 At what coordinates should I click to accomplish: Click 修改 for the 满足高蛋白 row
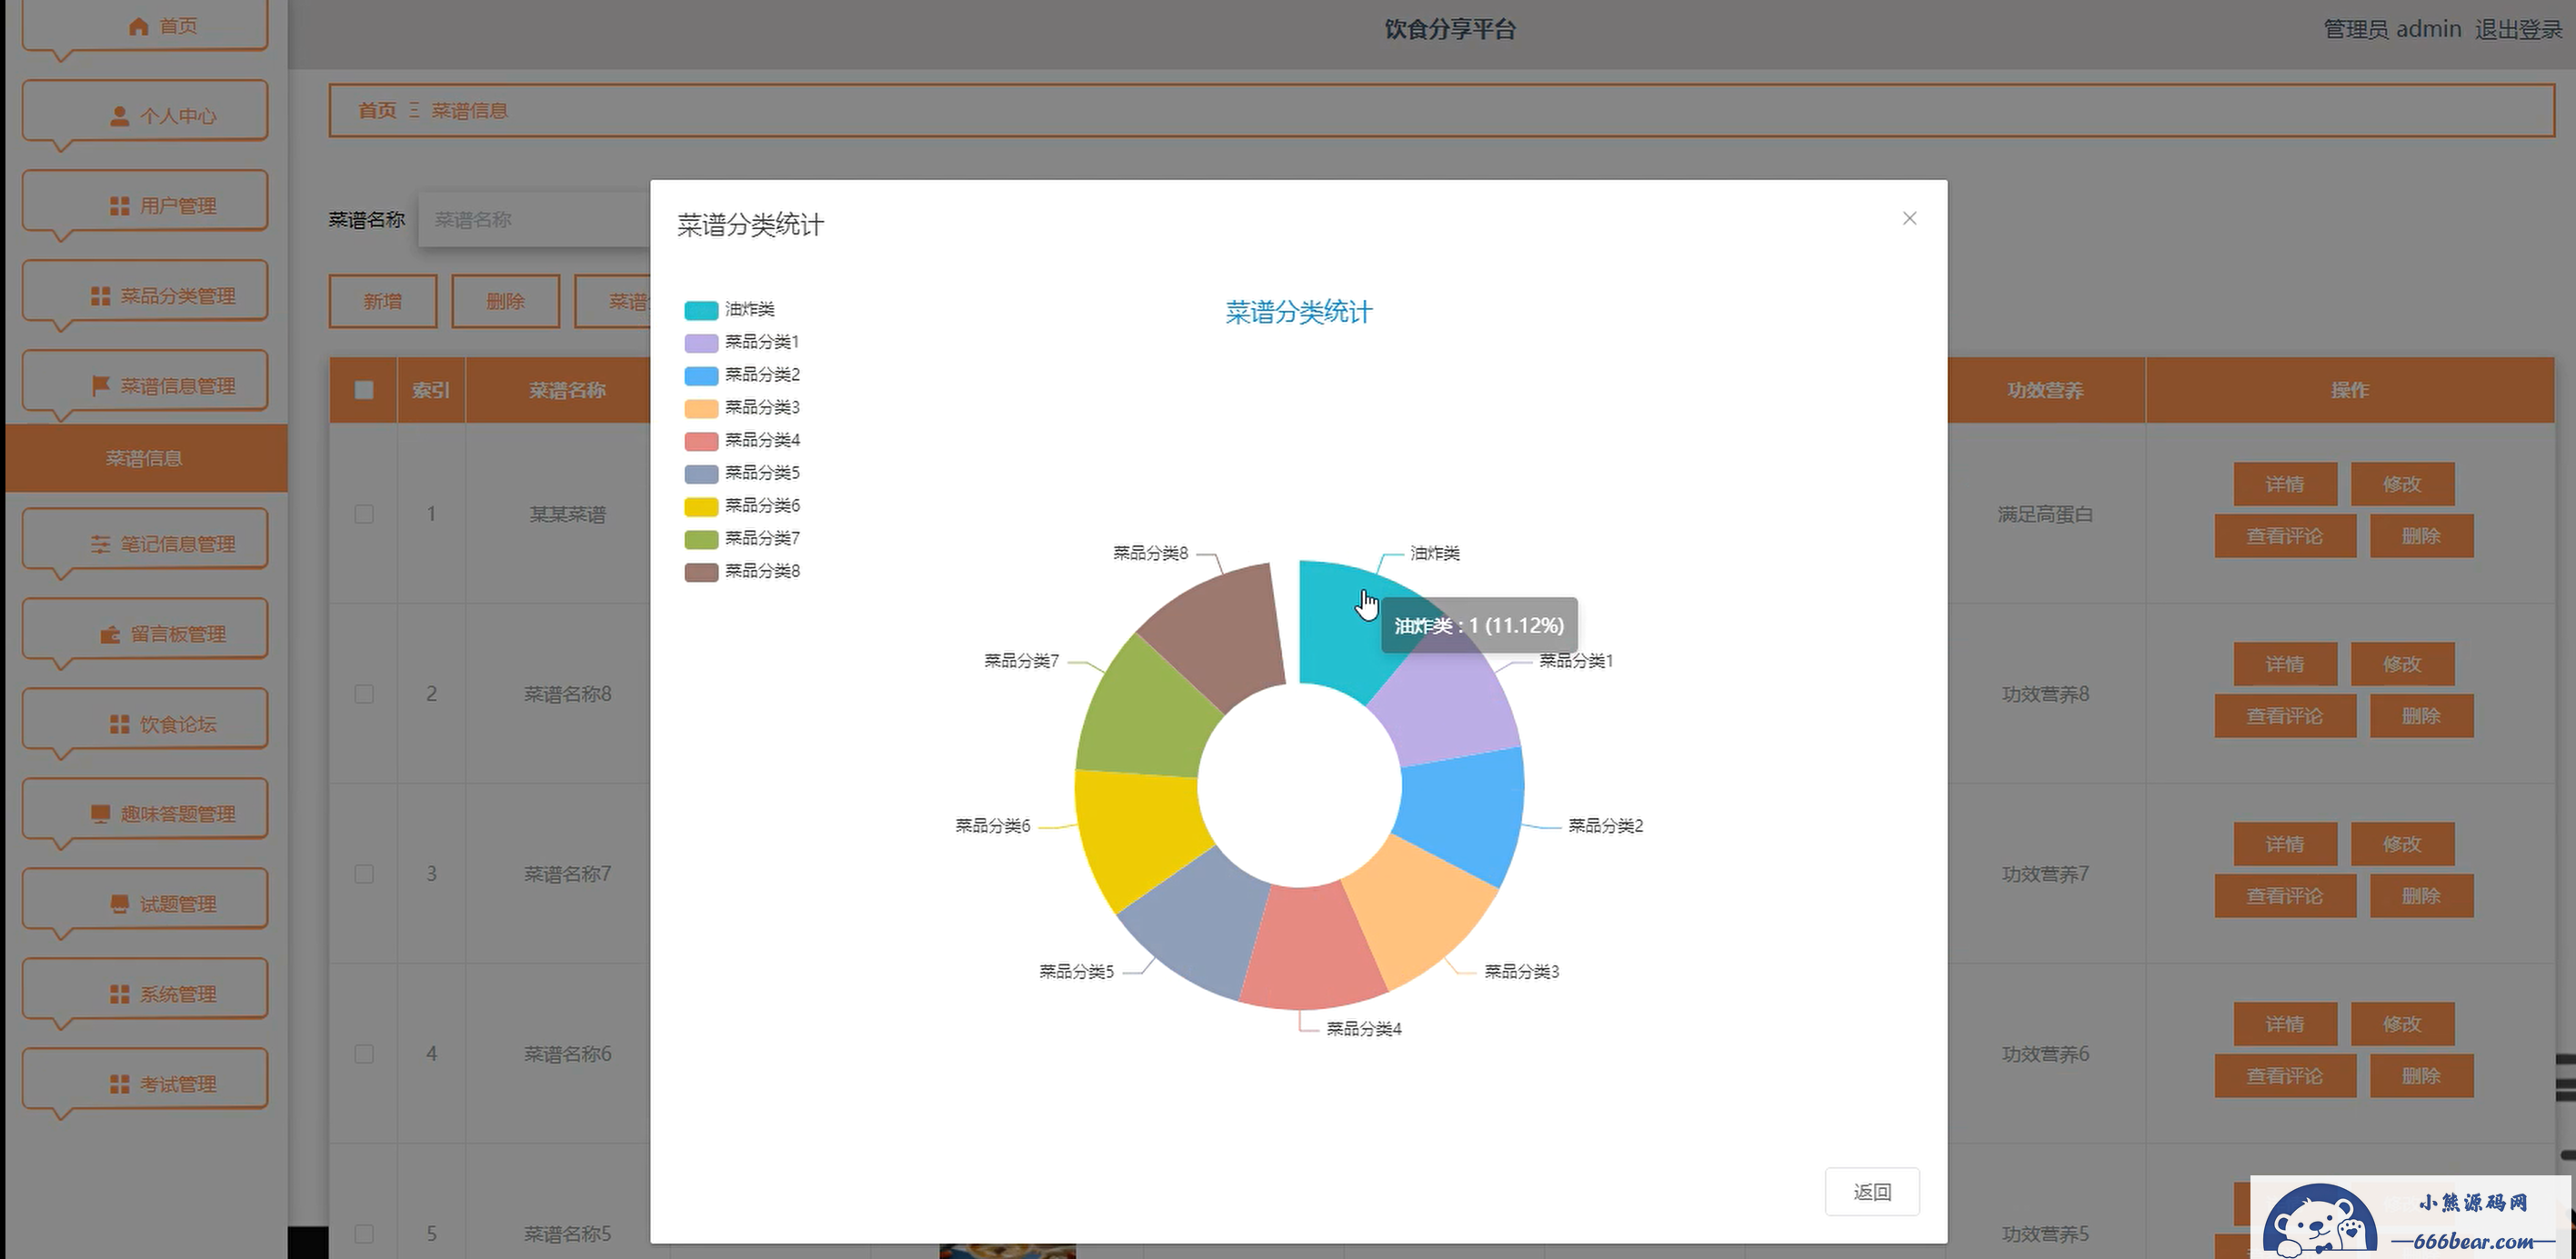2402,484
